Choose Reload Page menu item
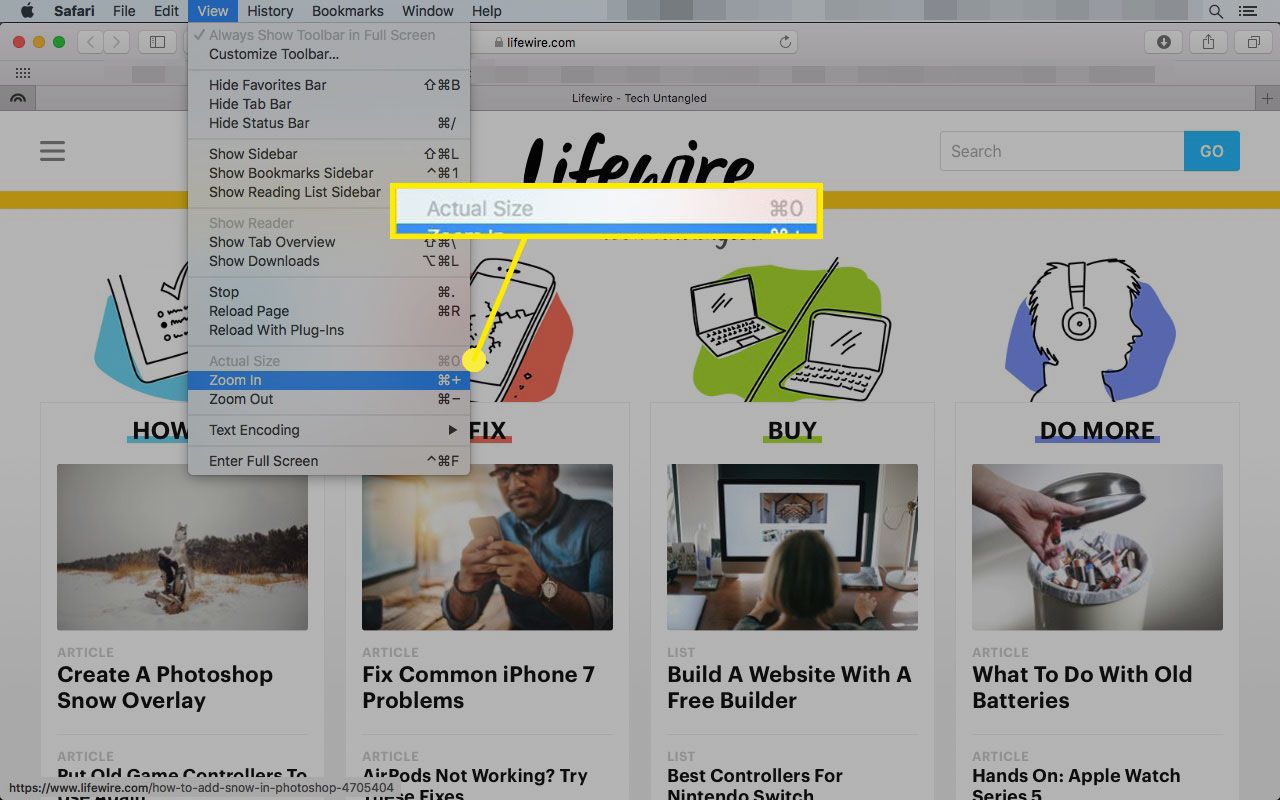The height and width of the screenshot is (800, 1280). (329, 311)
